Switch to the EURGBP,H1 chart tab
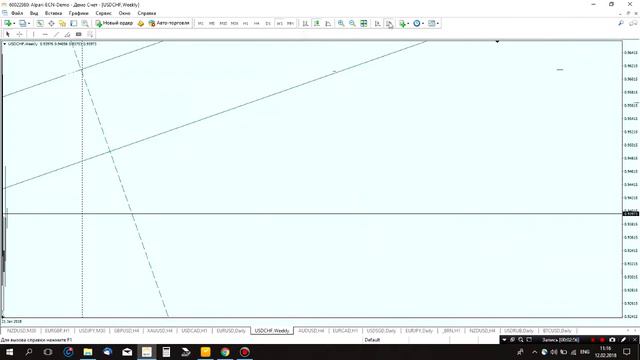The width and height of the screenshot is (640, 360). 57,331
